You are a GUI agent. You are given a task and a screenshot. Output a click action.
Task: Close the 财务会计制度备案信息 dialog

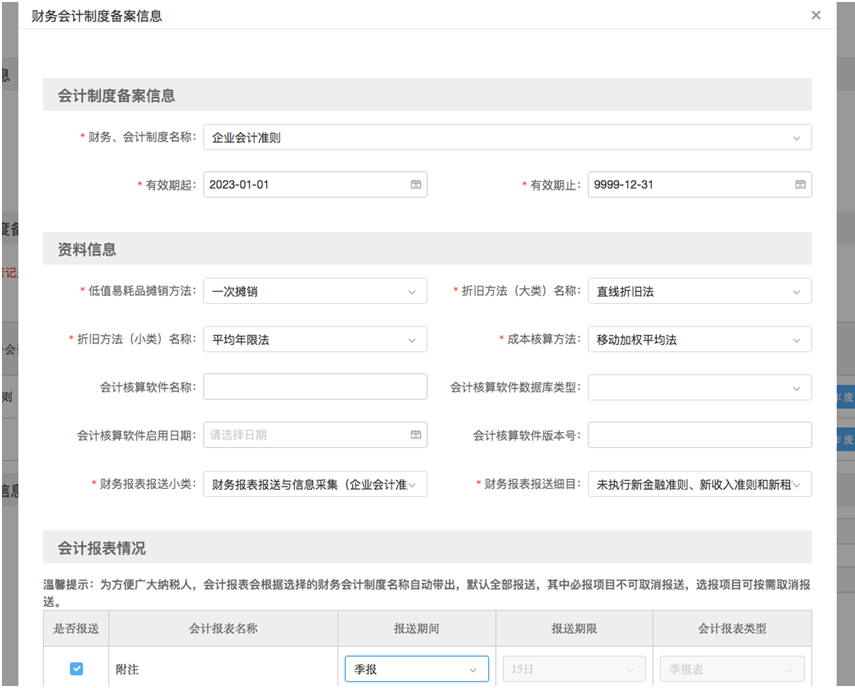click(816, 15)
